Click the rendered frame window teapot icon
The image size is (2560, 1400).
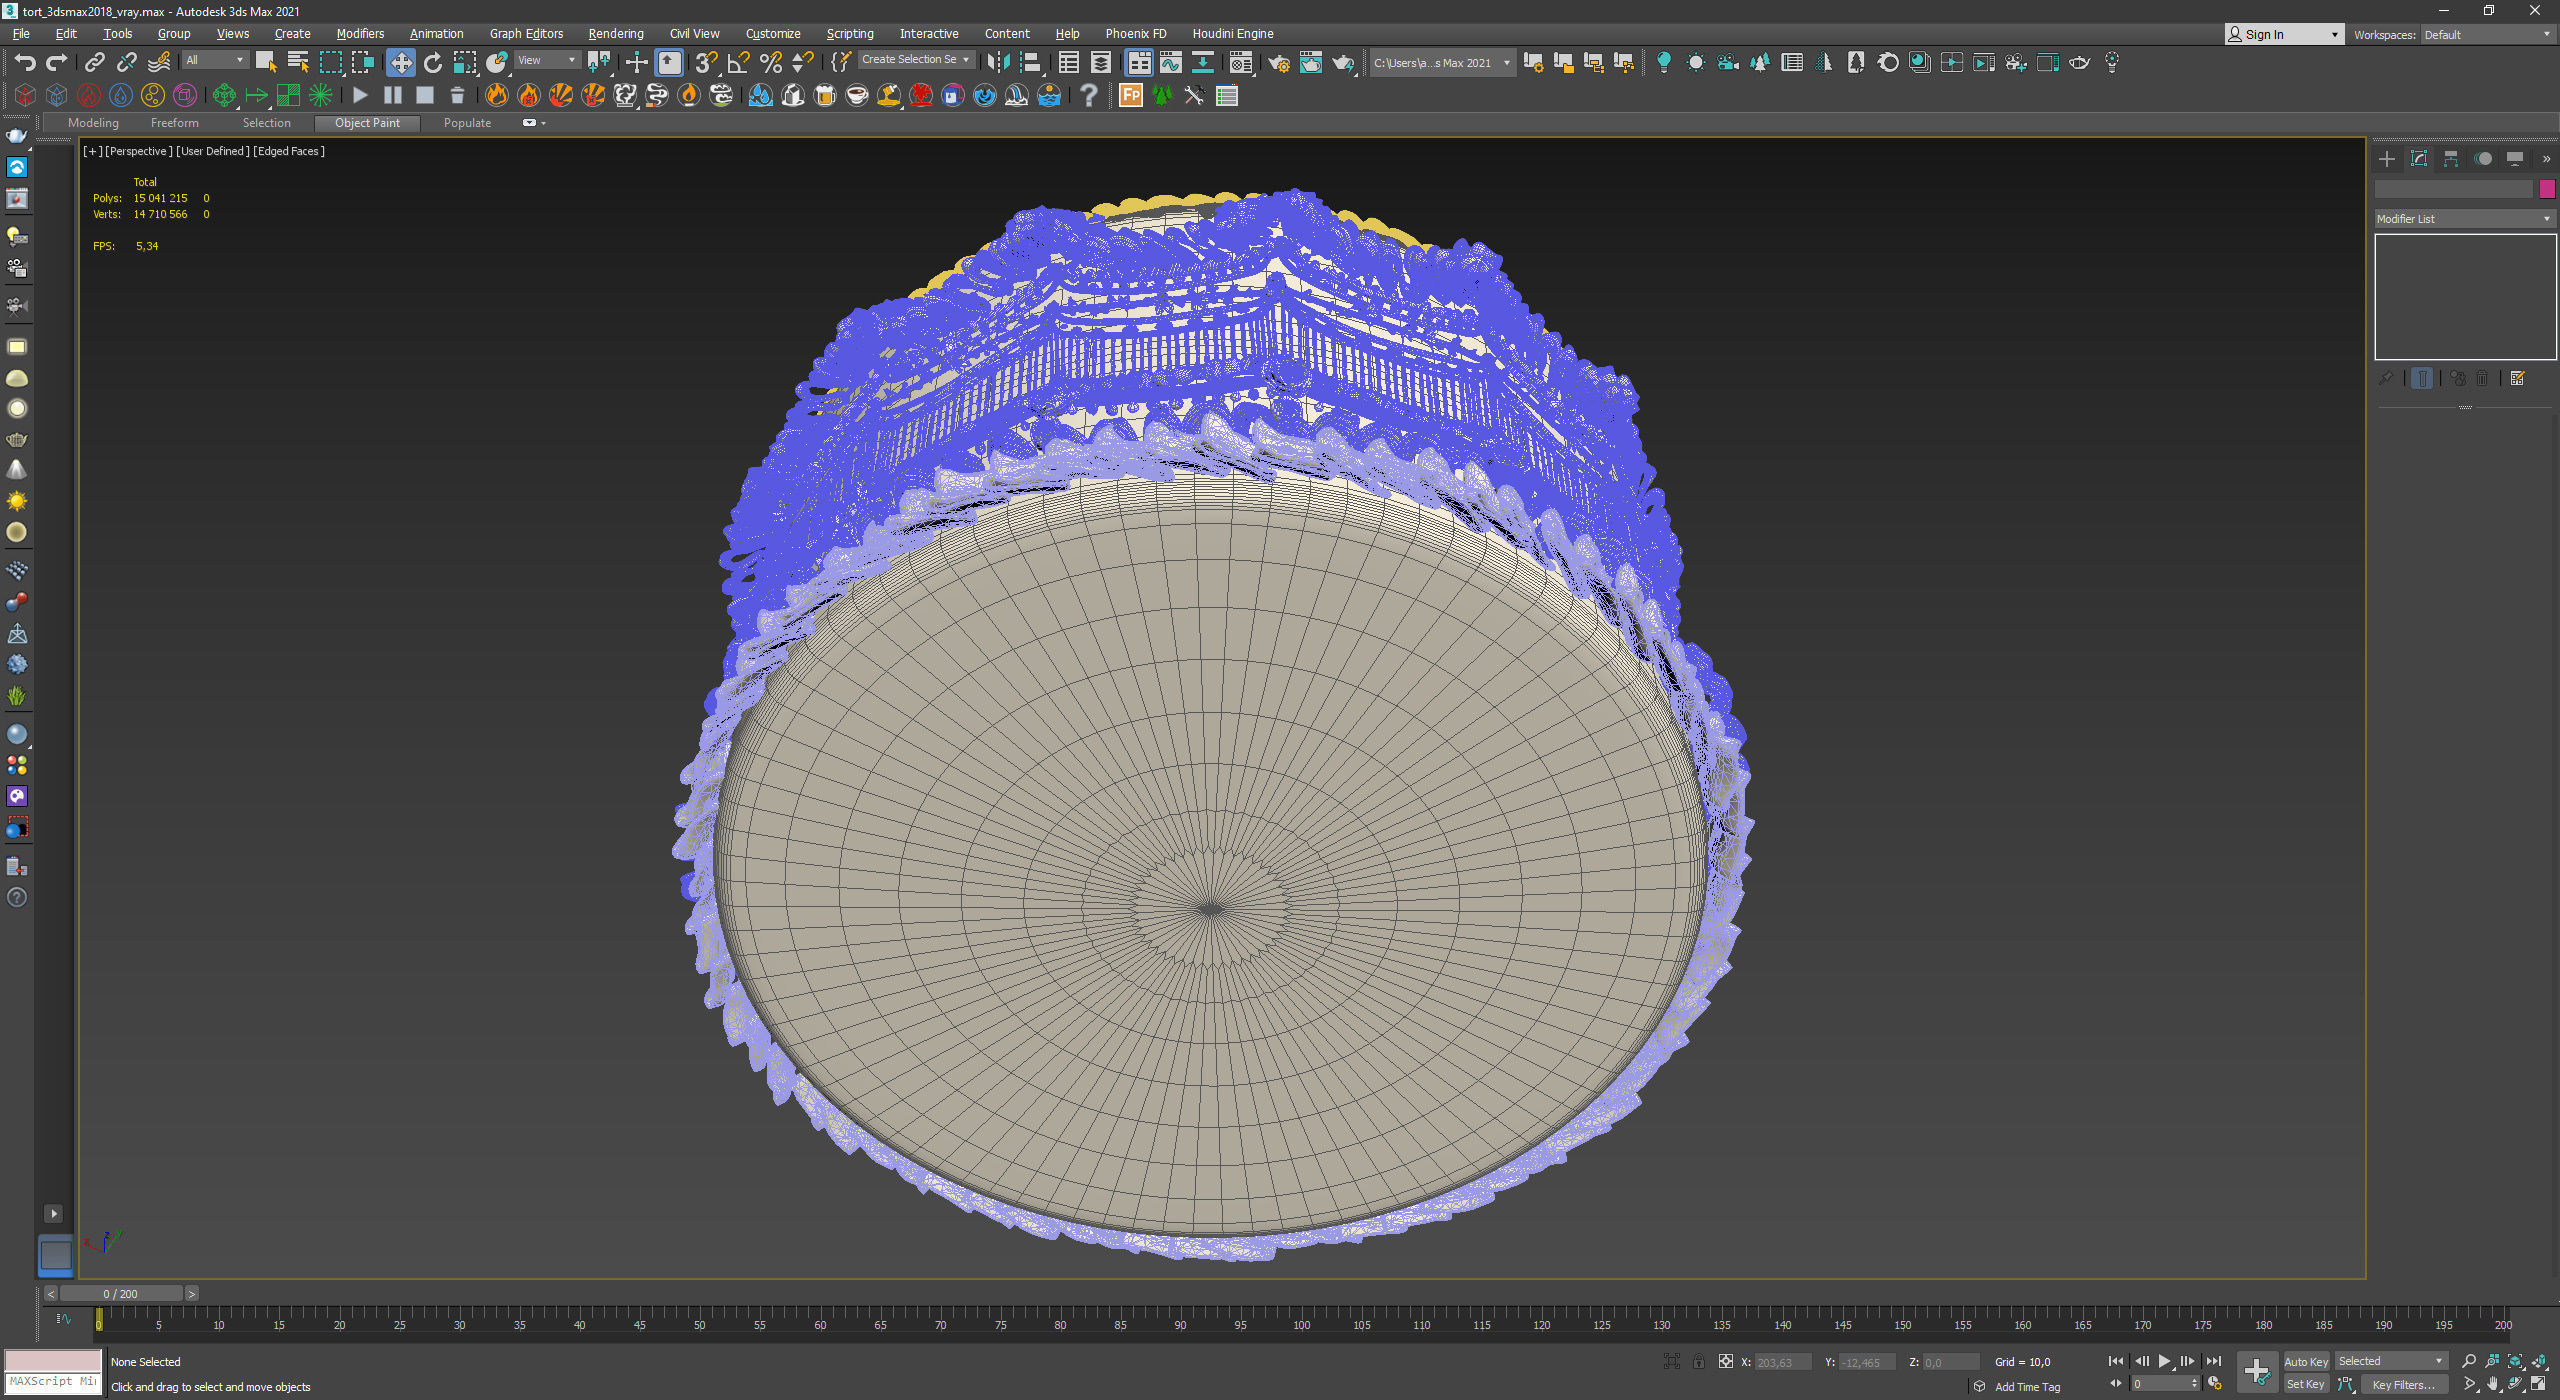[x=1310, y=63]
